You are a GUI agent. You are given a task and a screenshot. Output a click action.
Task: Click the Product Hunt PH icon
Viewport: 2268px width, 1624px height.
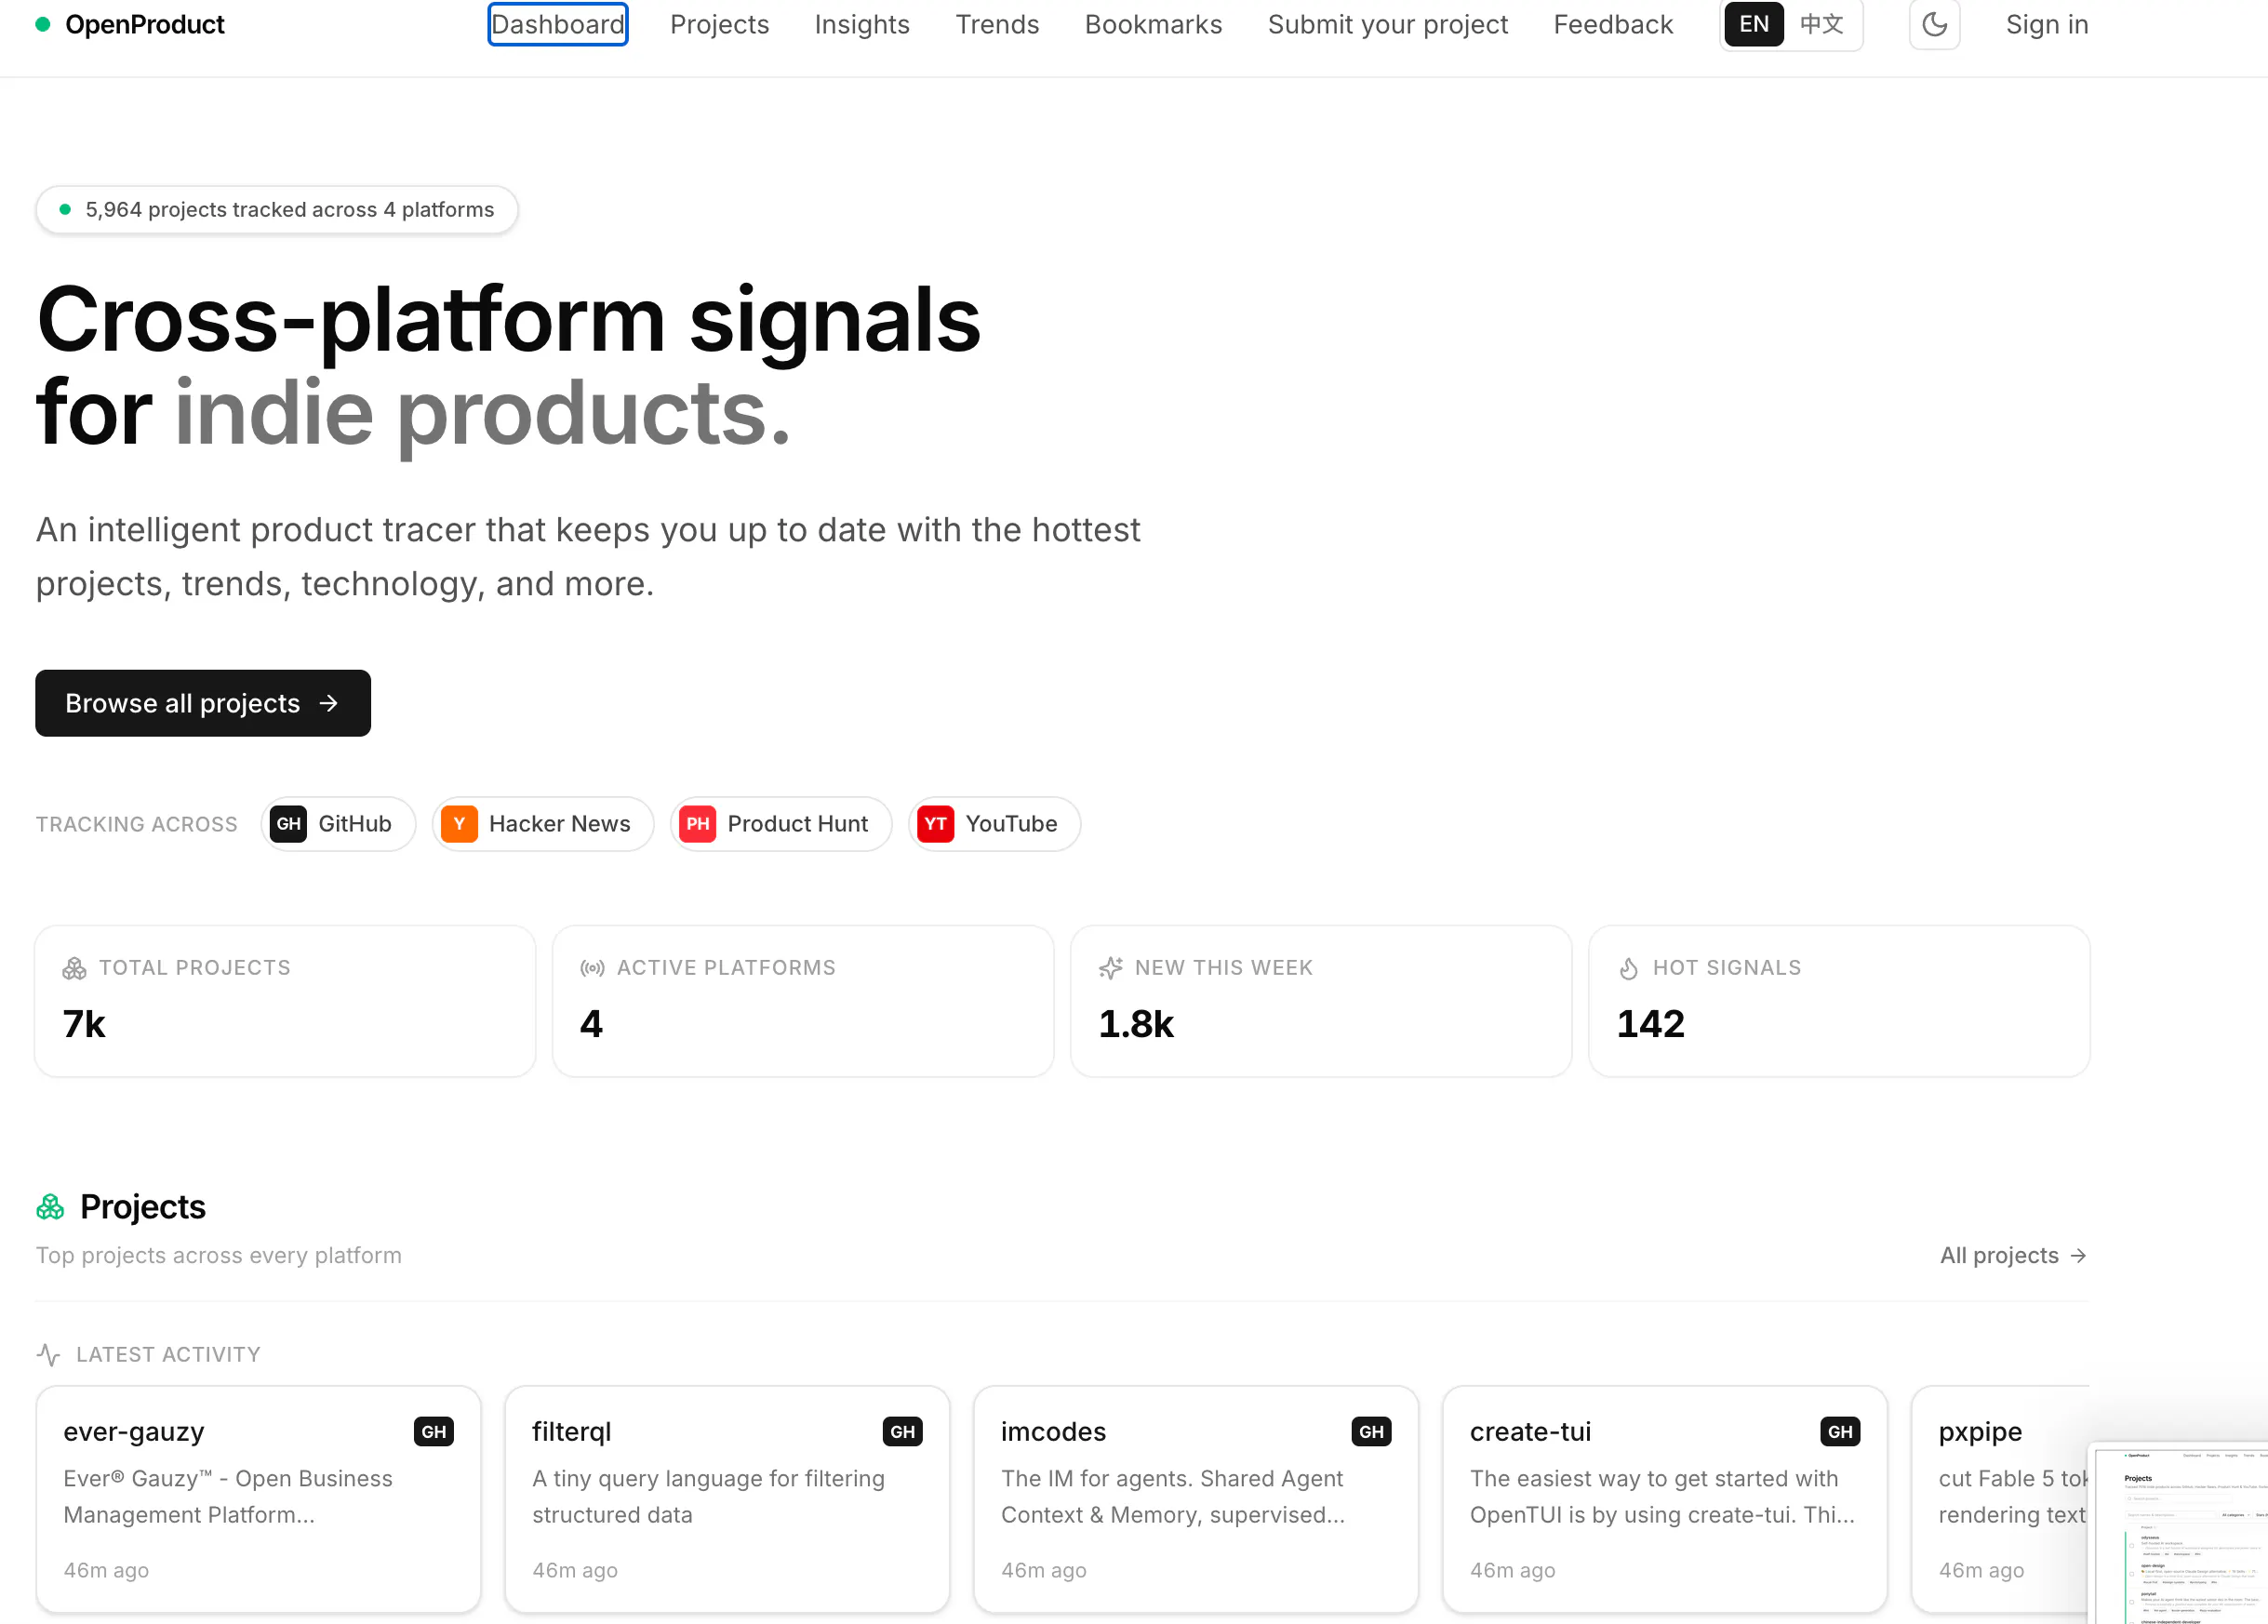[698, 824]
